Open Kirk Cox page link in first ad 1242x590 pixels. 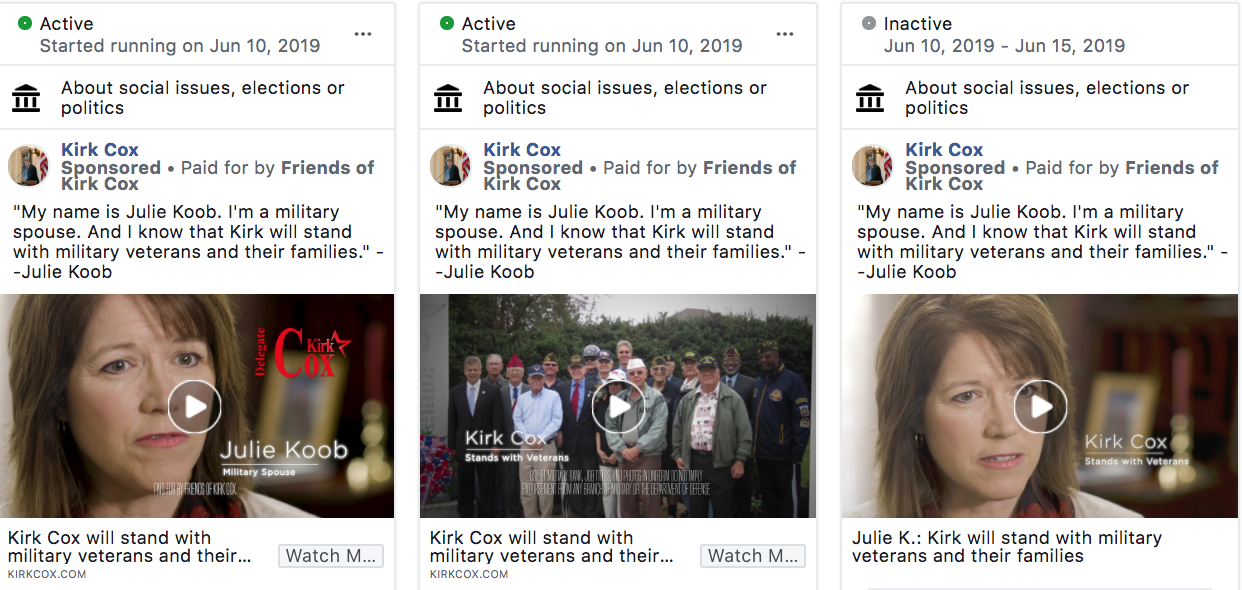tap(100, 150)
